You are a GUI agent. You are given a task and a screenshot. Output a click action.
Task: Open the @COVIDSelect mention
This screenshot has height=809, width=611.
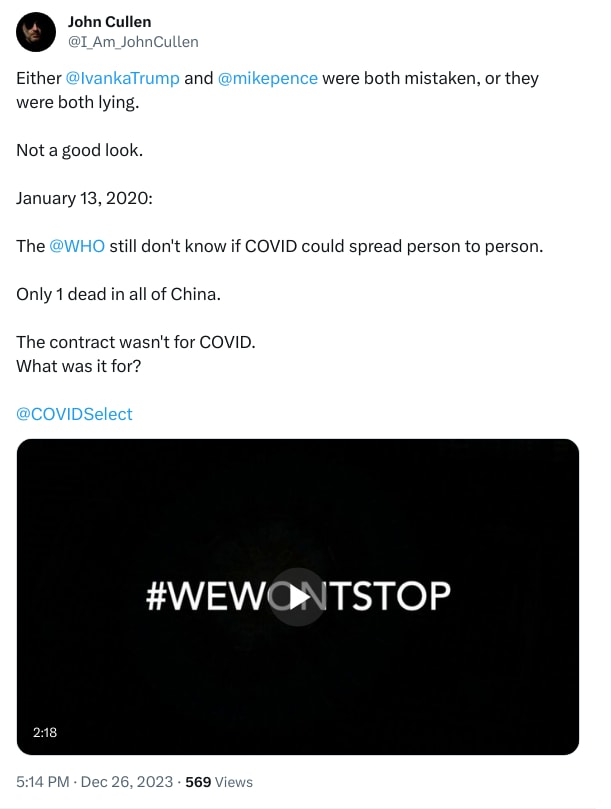click(74, 414)
